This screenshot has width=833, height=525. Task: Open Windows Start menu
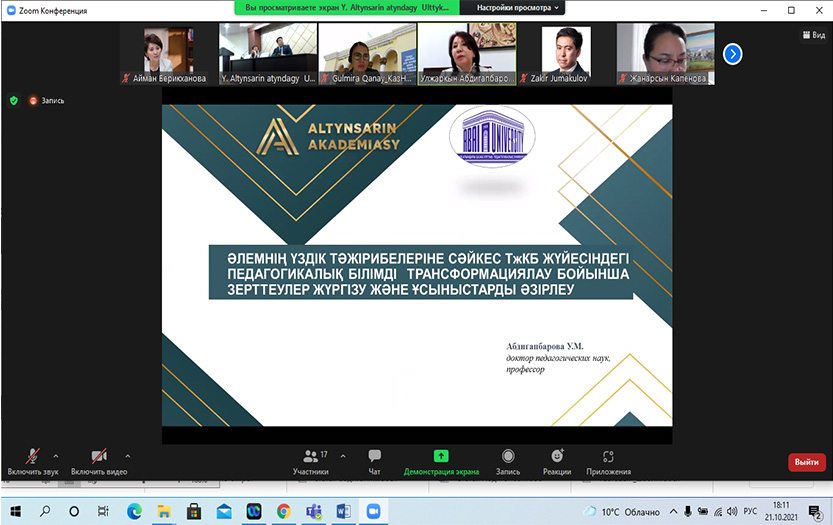15,511
